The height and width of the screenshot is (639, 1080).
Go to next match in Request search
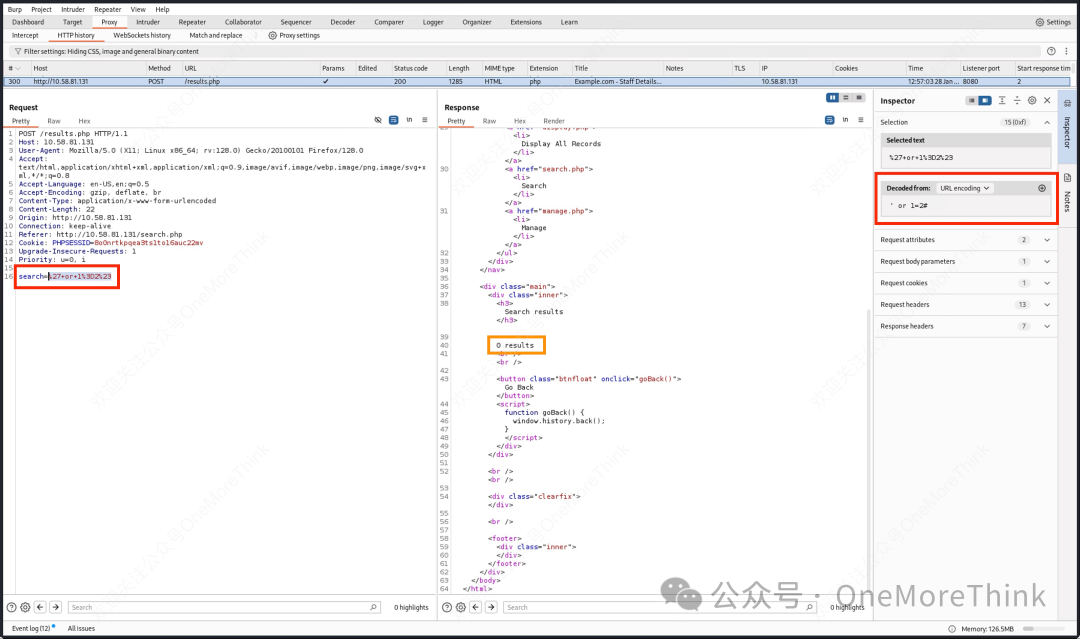(x=56, y=607)
